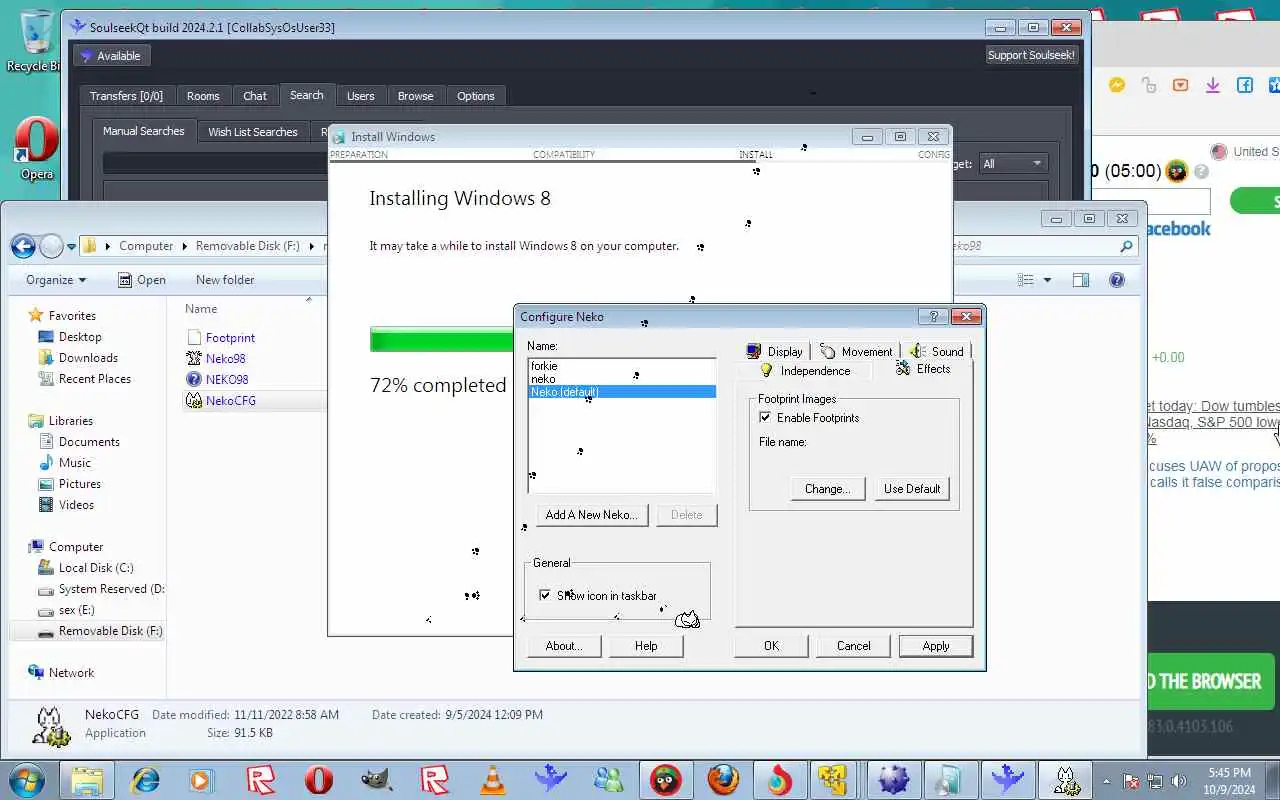
Task: Open Soulseek Wish List Searches tab
Action: pyautogui.click(x=253, y=132)
